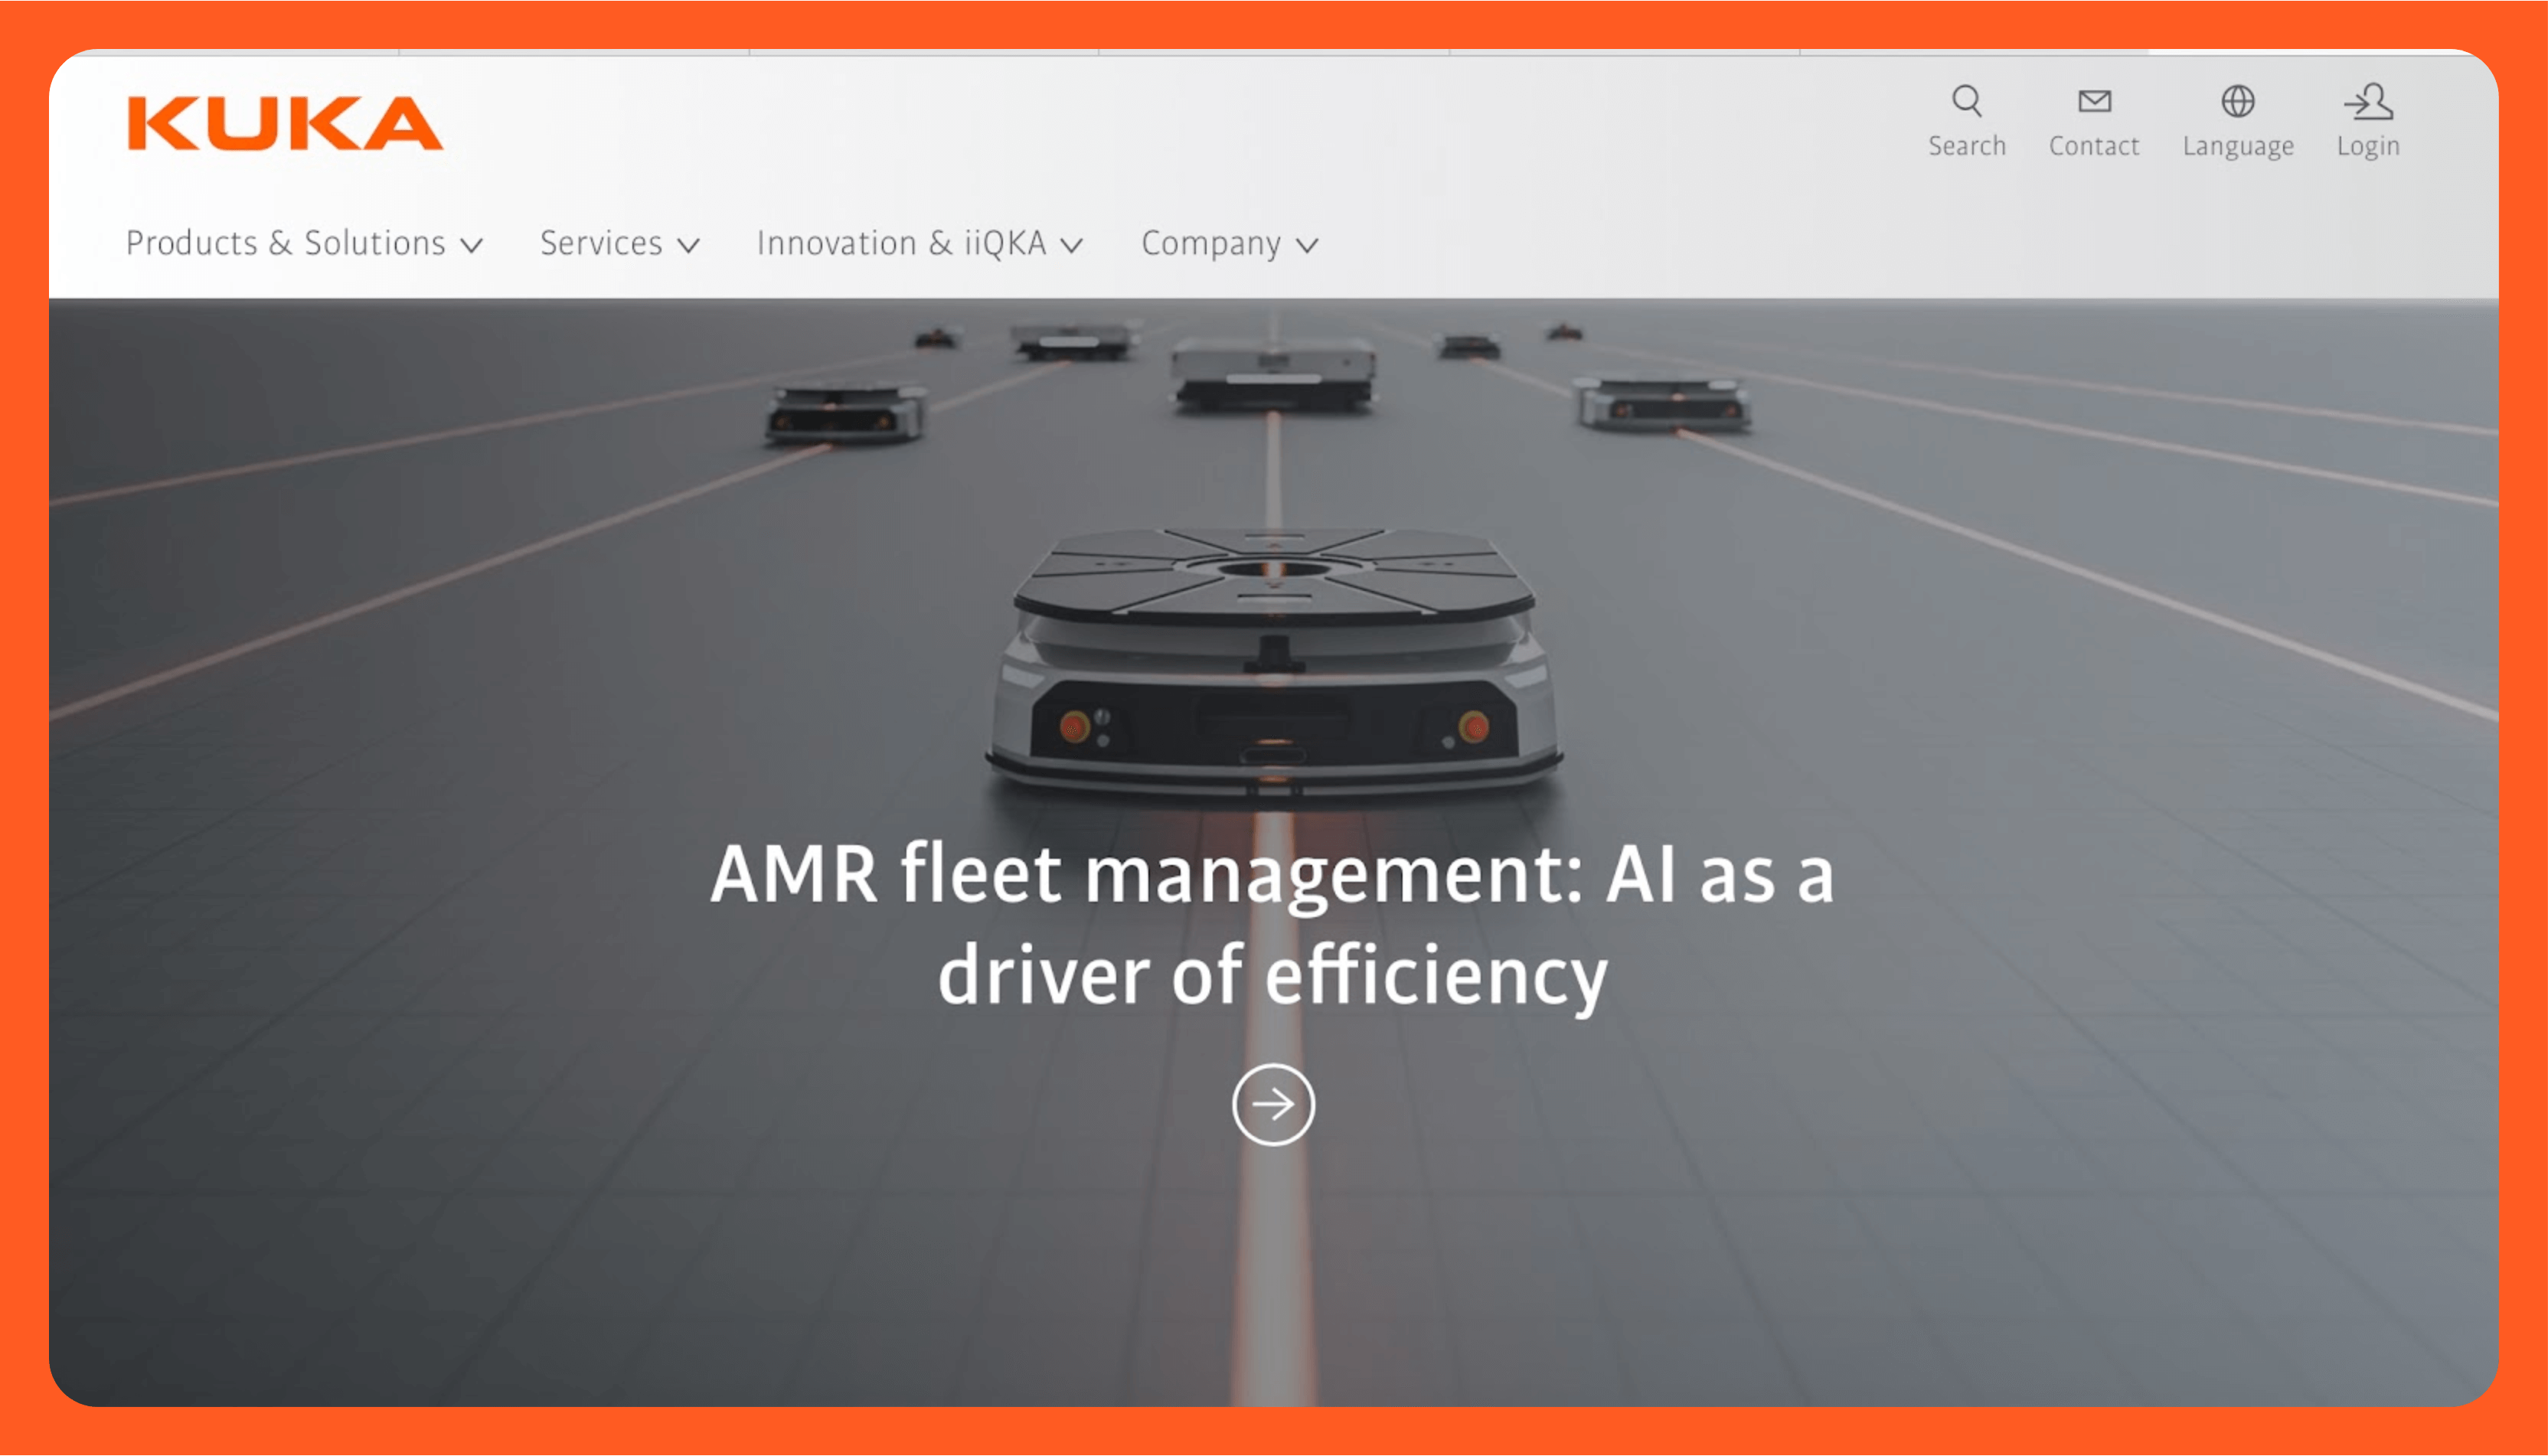Click the Login user icon
The height and width of the screenshot is (1456, 2548).
tap(2367, 101)
